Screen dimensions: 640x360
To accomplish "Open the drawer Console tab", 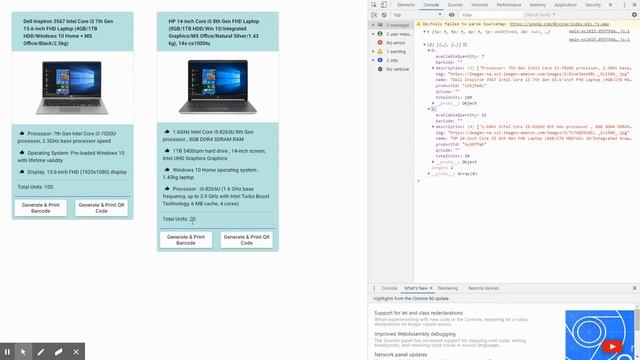I will click(389, 288).
